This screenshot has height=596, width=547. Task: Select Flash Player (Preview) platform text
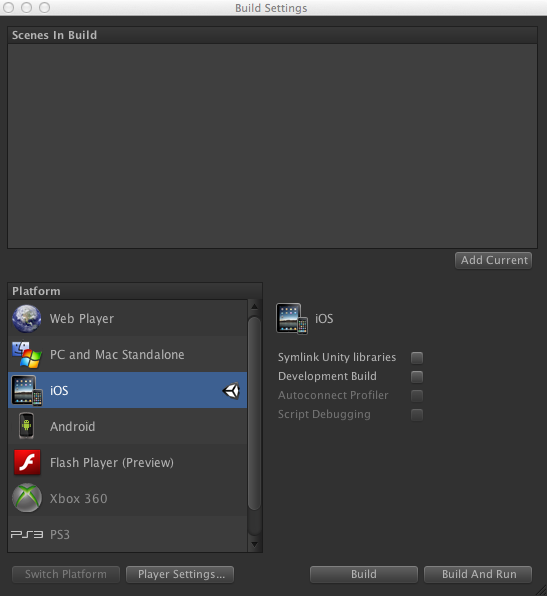(x=112, y=463)
